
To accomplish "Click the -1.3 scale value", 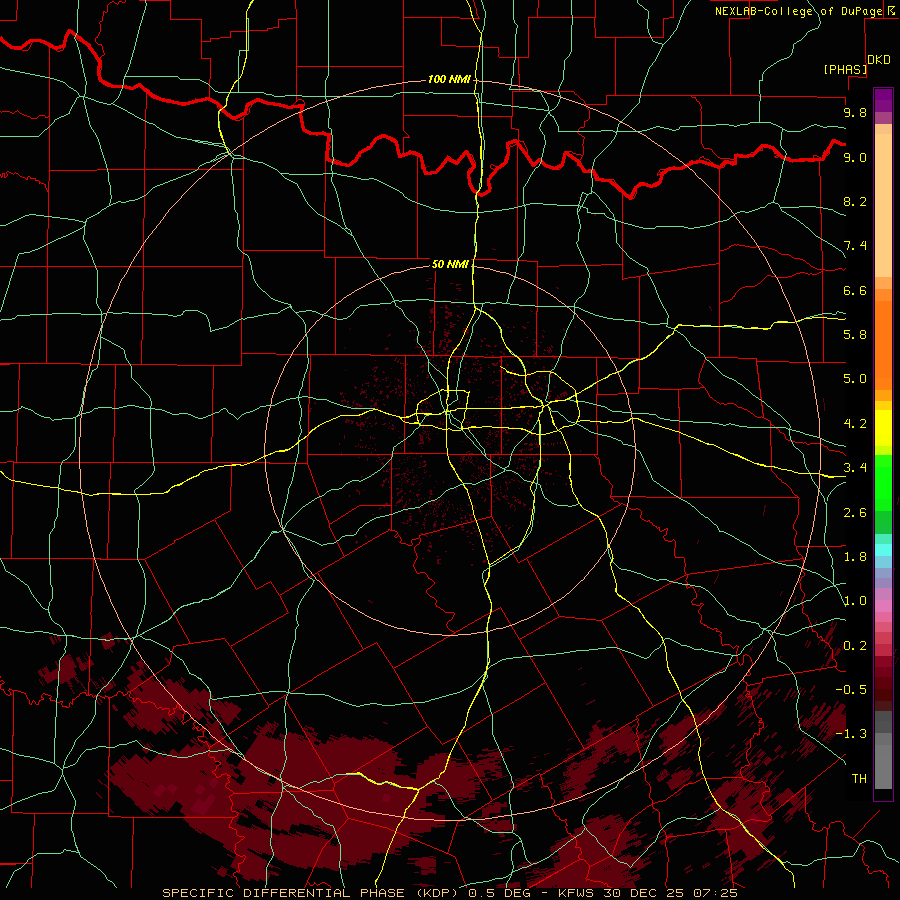I will point(851,734).
